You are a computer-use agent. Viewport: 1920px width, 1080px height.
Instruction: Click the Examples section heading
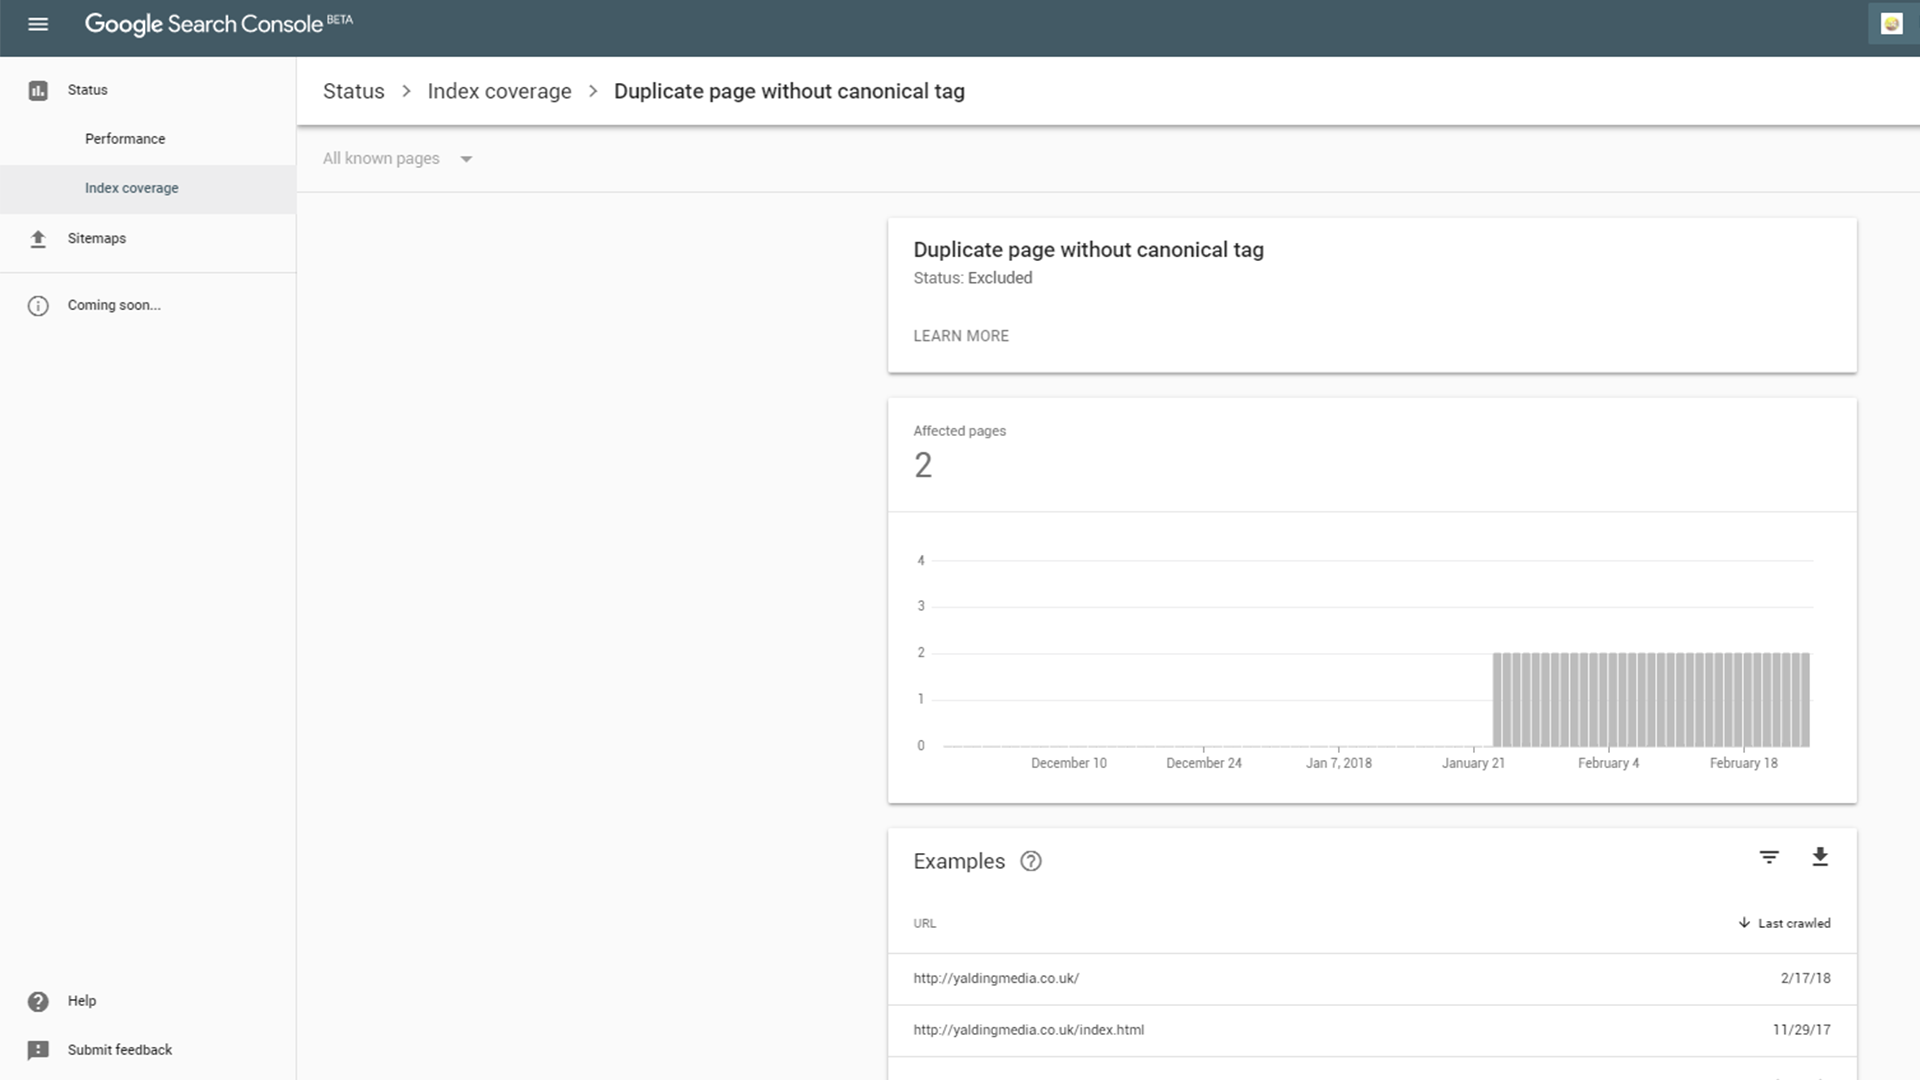click(x=958, y=861)
